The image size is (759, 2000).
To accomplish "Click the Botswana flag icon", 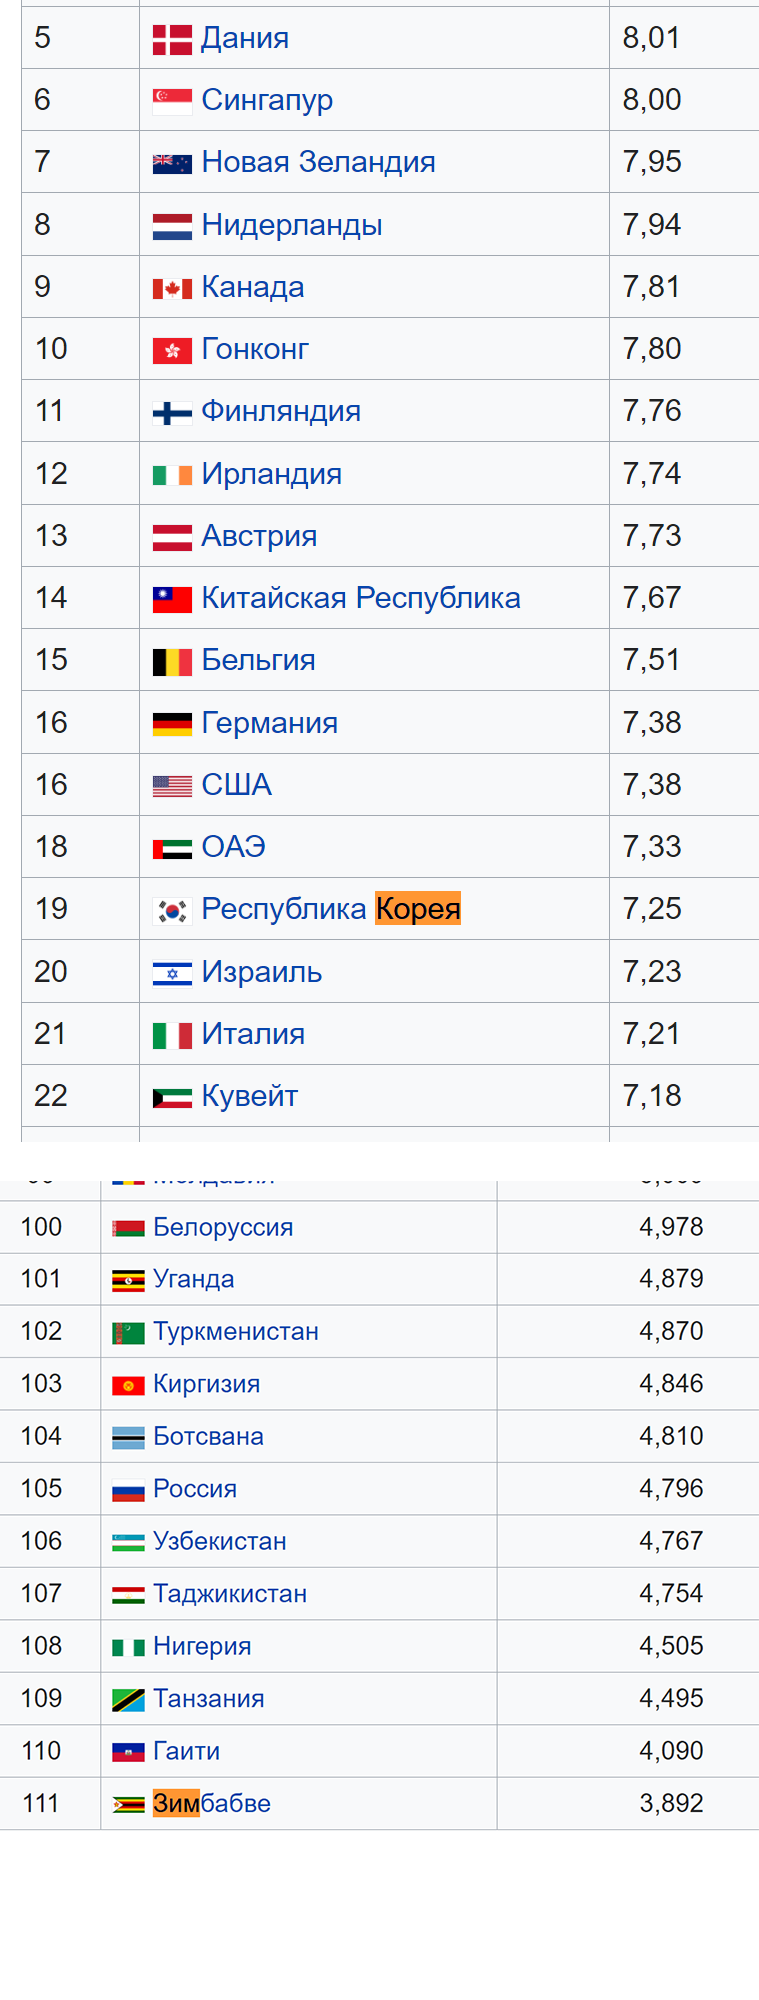I will click(128, 1437).
